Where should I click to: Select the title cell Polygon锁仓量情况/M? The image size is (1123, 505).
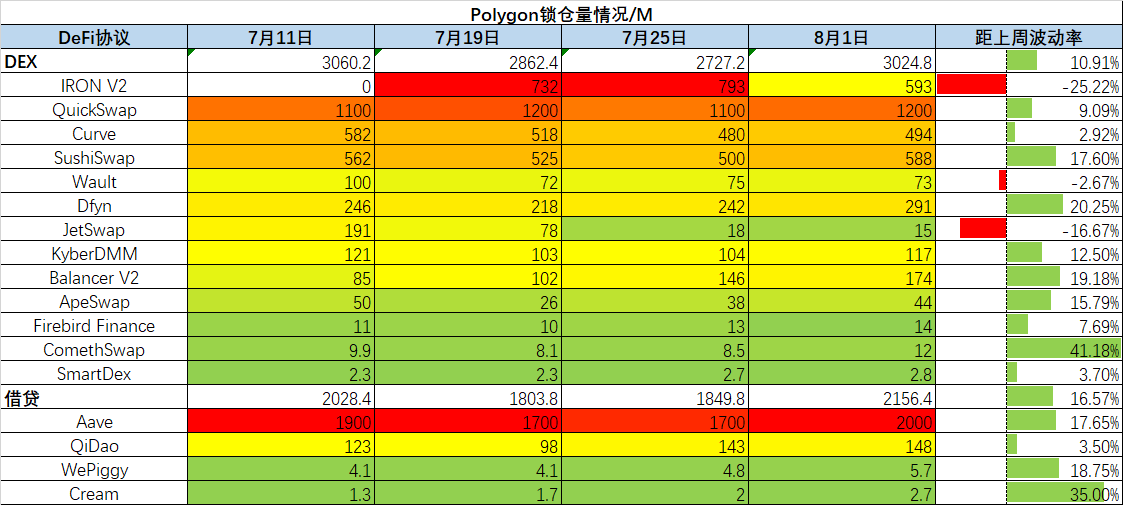[562, 14]
